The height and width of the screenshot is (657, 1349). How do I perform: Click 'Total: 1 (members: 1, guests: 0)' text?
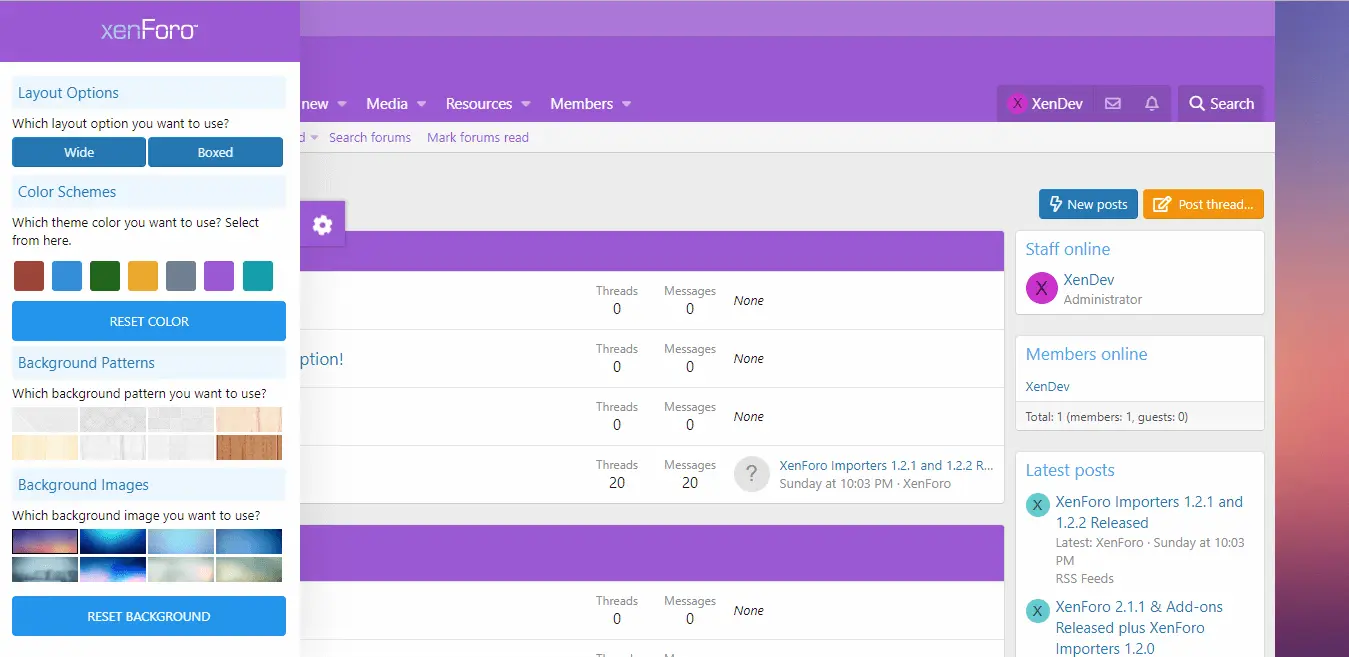click(x=1107, y=417)
